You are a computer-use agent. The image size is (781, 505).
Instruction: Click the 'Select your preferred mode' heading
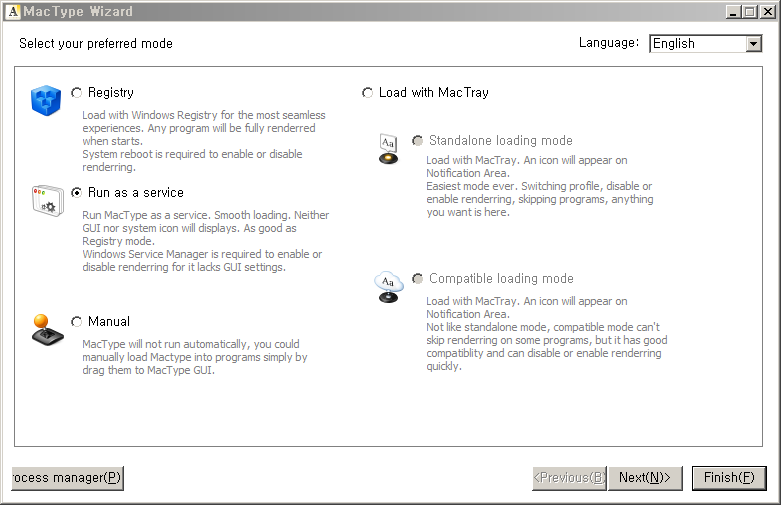point(96,44)
